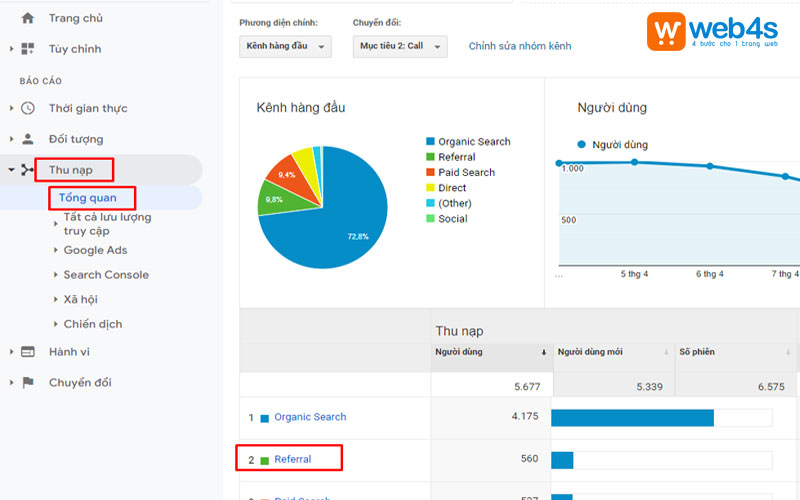
Task: Click new users total 5.339
Action: 649,386
